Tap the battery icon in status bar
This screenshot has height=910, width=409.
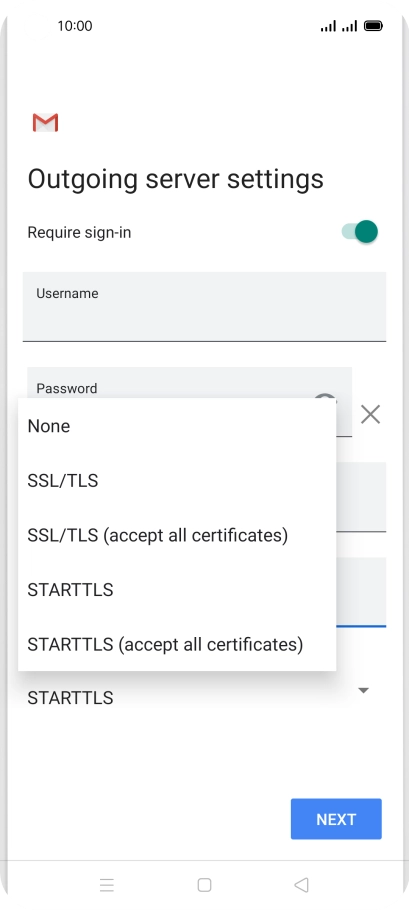tap(373, 26)
